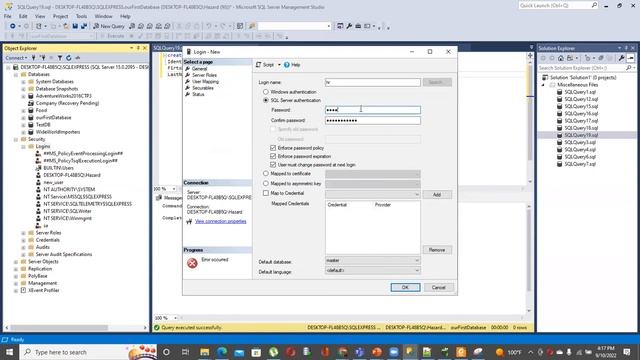Select Windows authentication radio button

coord(266,92)
